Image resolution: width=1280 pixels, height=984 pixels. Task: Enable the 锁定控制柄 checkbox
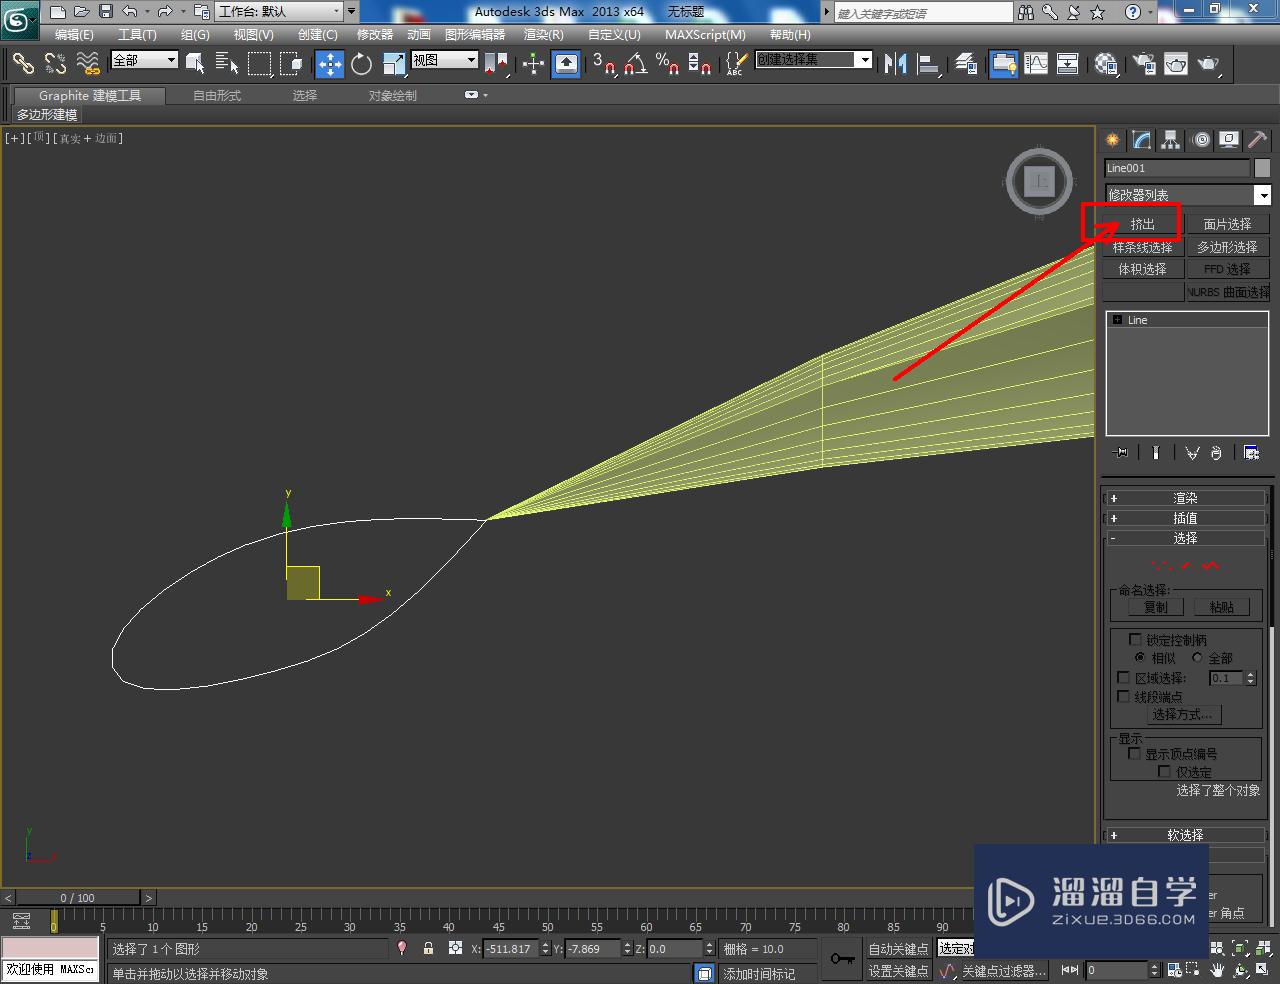(1135, 639)
